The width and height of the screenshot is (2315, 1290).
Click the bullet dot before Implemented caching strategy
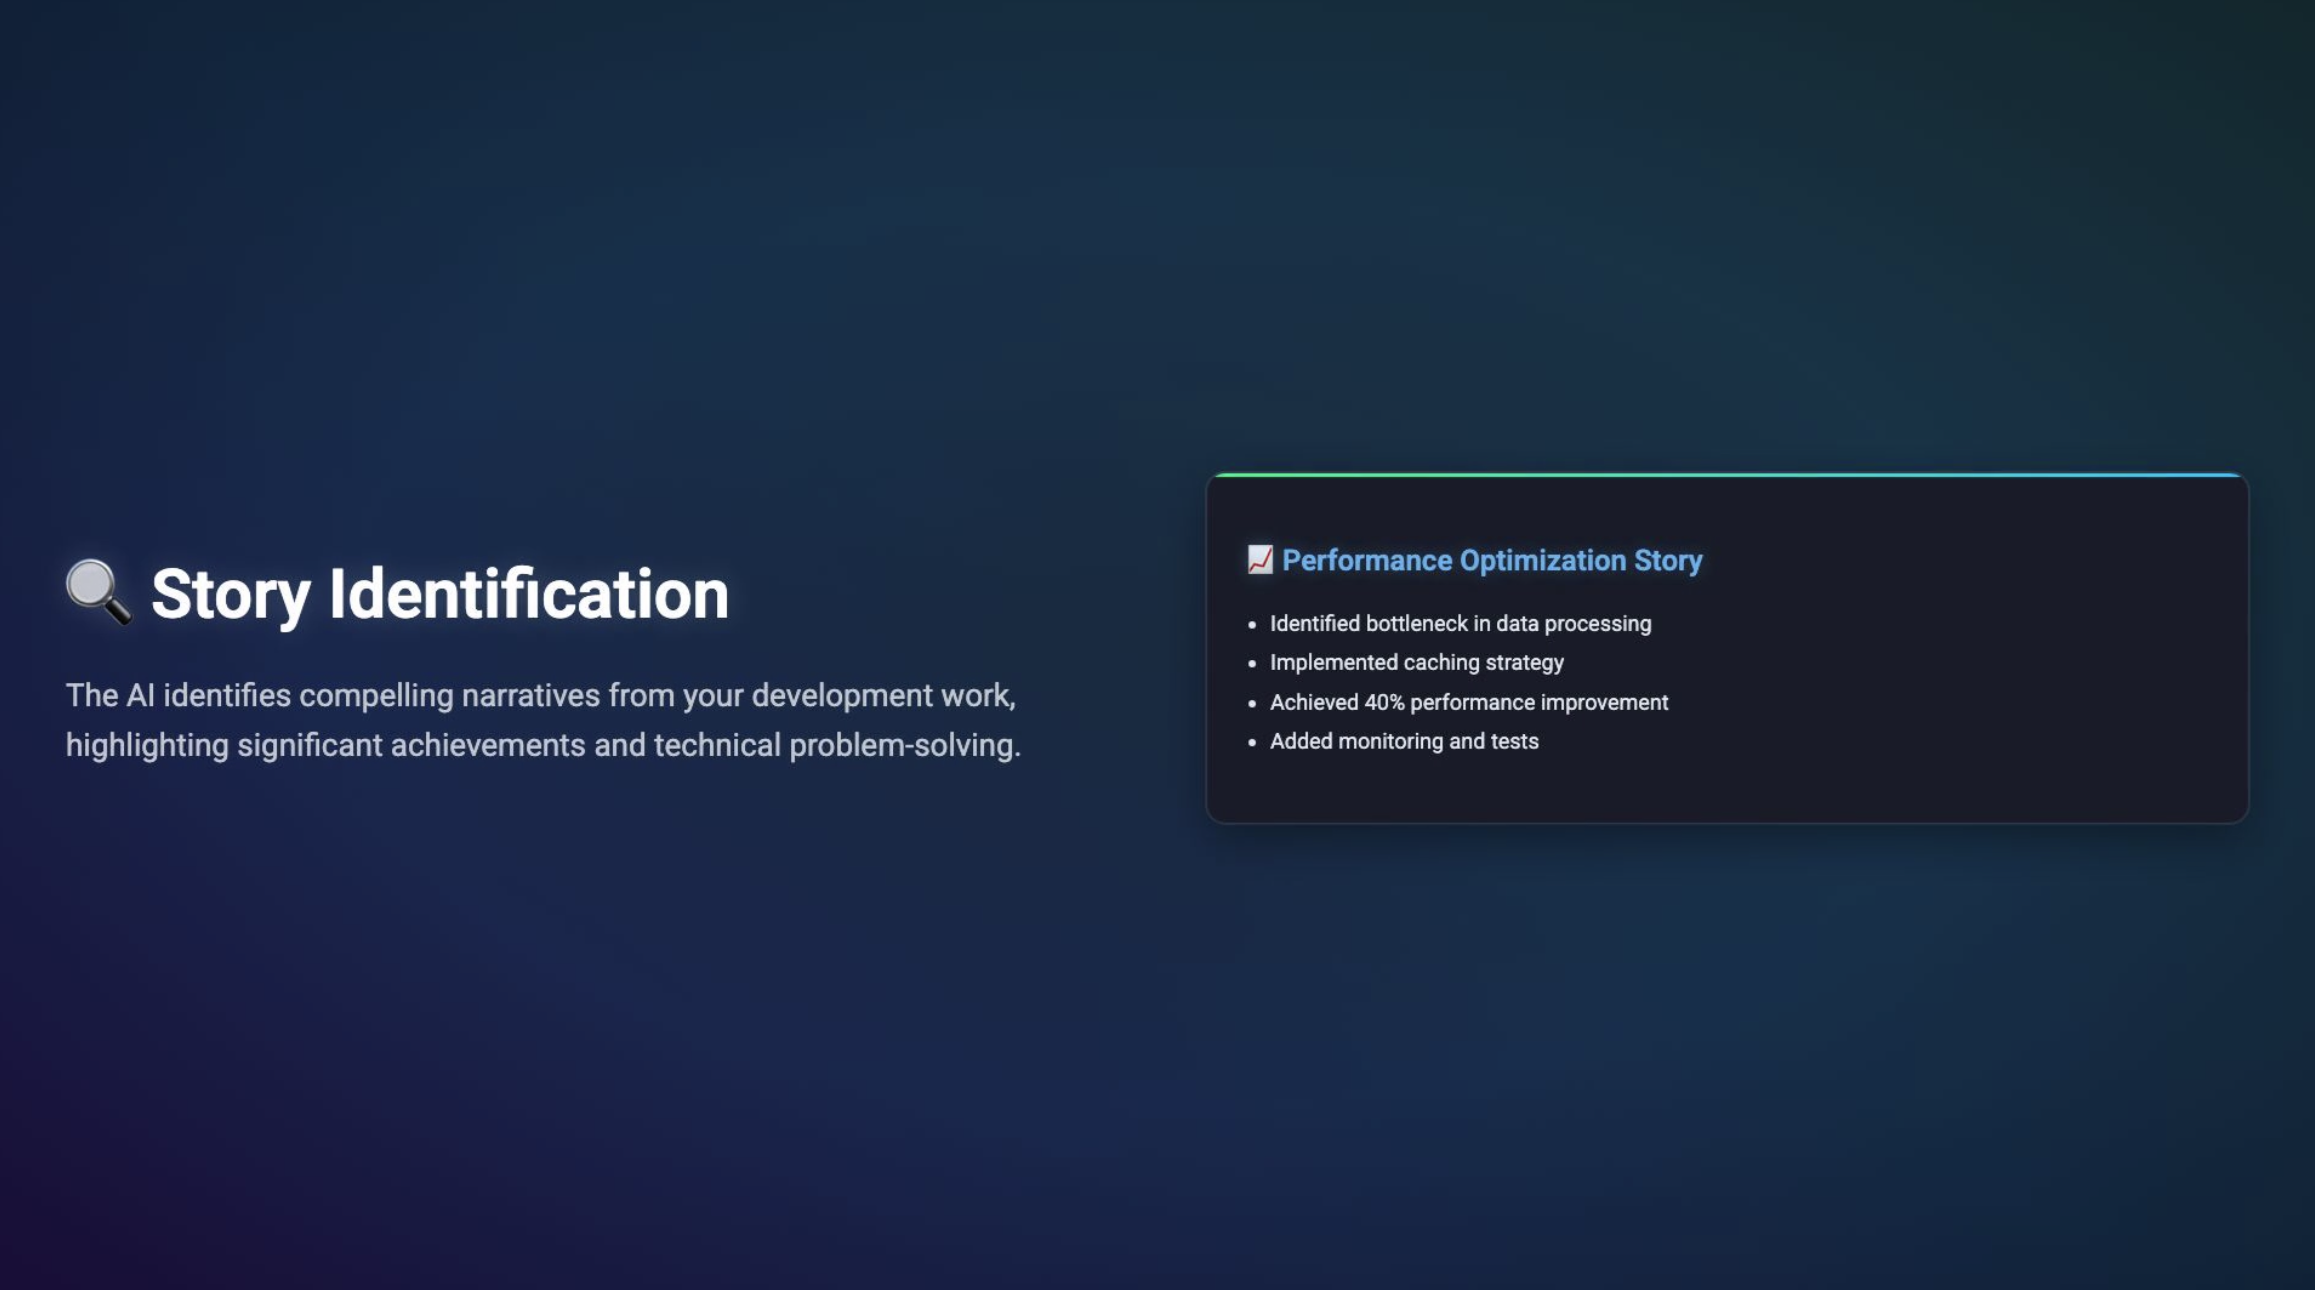coord(1252,664)
